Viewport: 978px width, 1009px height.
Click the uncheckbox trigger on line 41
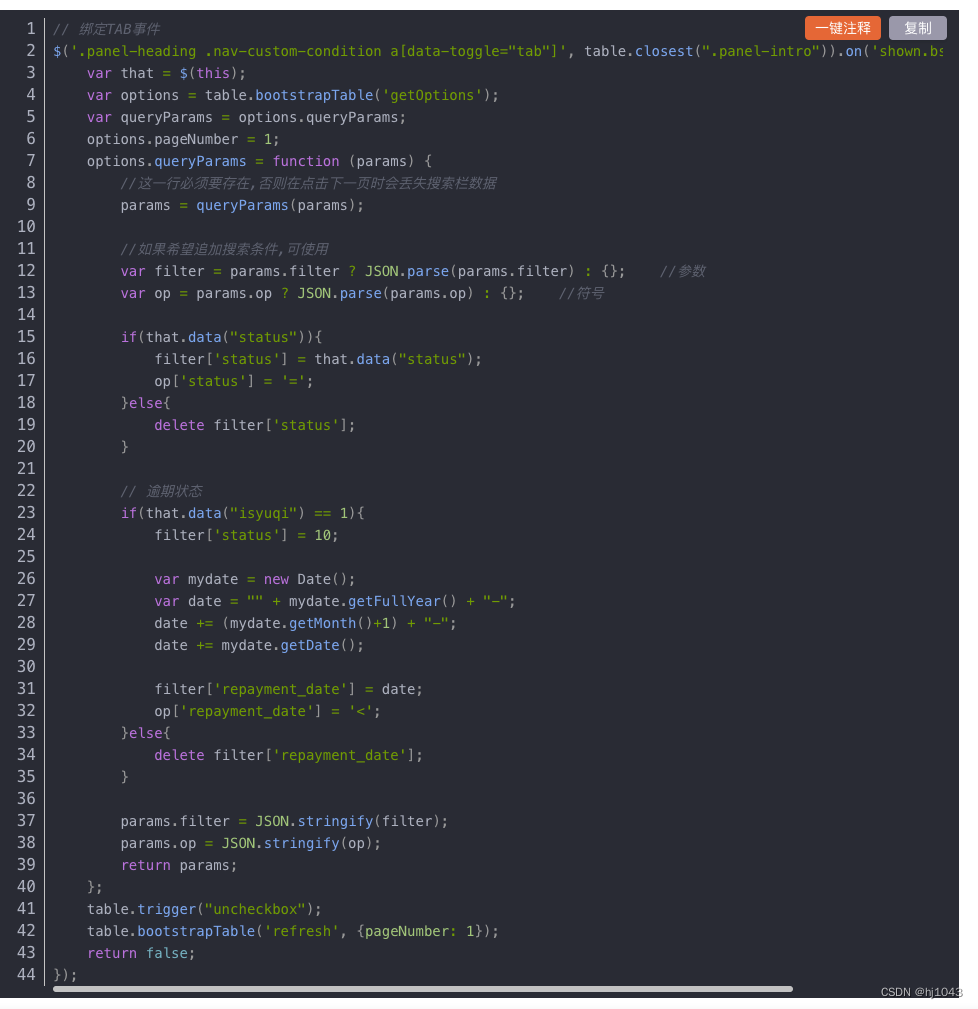[x=213, y=908]
